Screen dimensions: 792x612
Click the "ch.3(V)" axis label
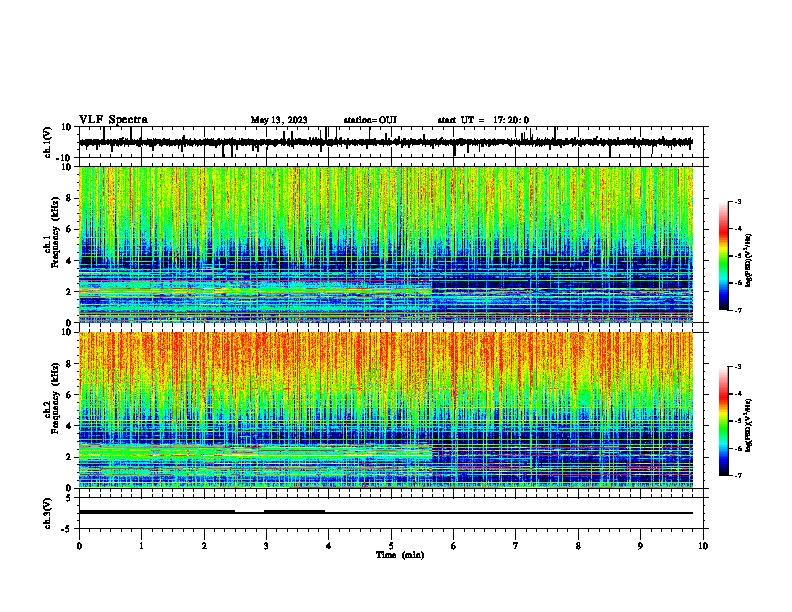[48, 513]
